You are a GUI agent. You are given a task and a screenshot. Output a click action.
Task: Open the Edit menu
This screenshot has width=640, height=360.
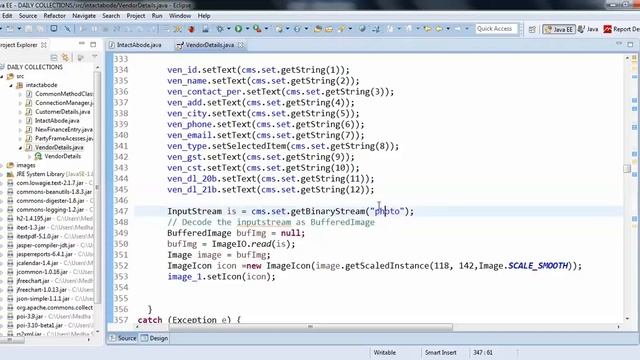(7, 16)
